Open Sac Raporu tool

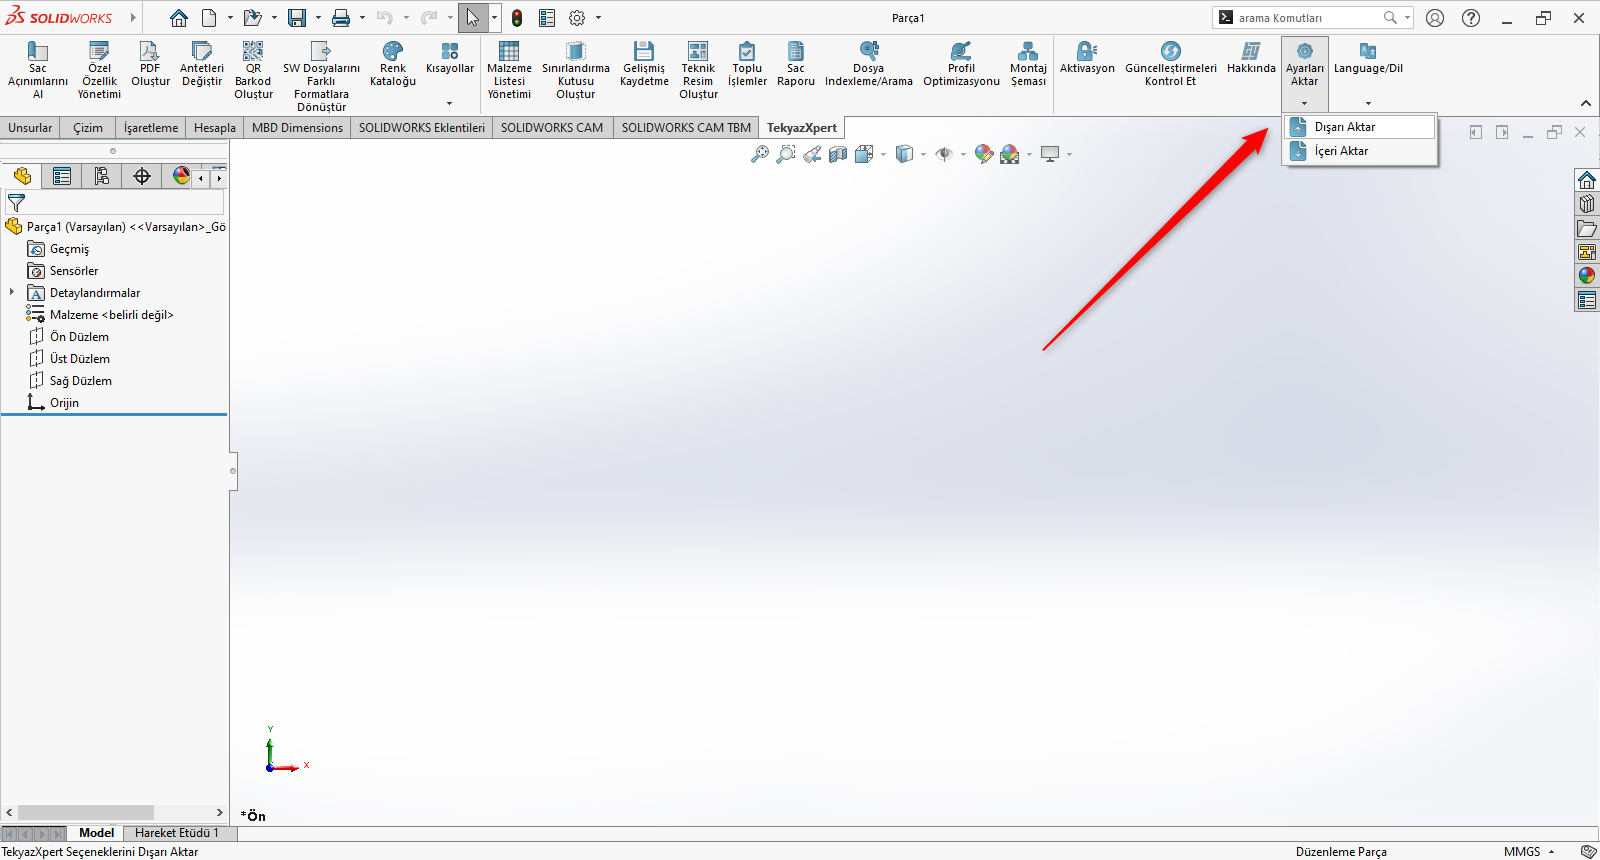796,64
